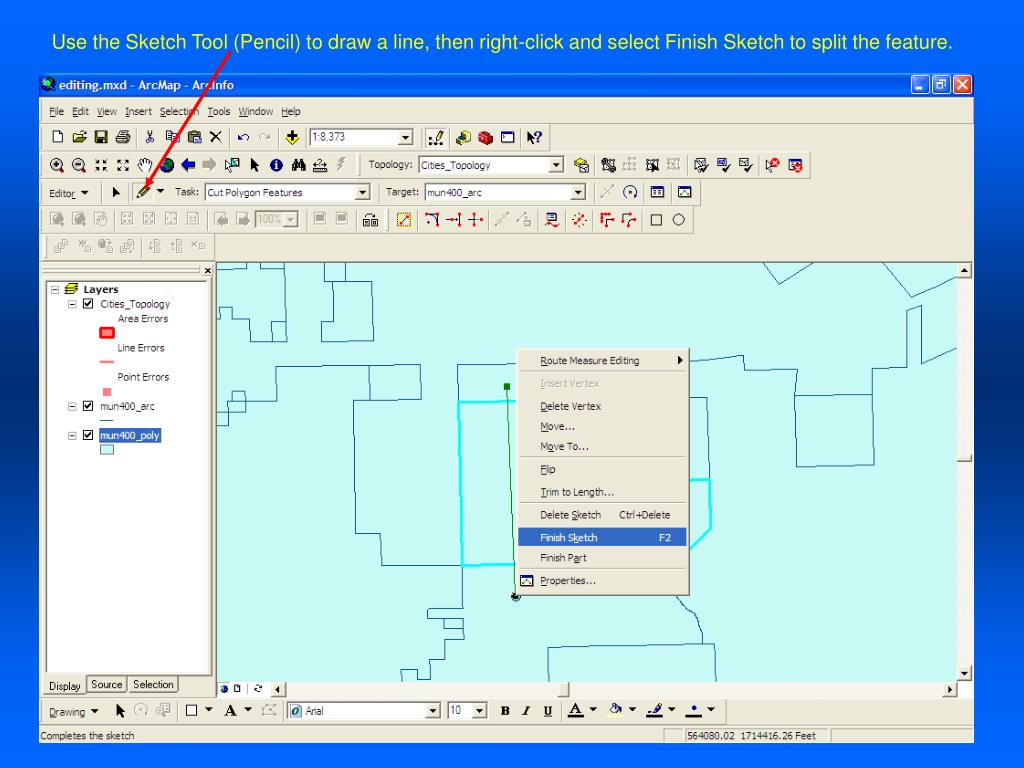Switch to the Selection tab
Image resolution: width=1024 pixels, height=768 pixels.
tap(153, 684)
